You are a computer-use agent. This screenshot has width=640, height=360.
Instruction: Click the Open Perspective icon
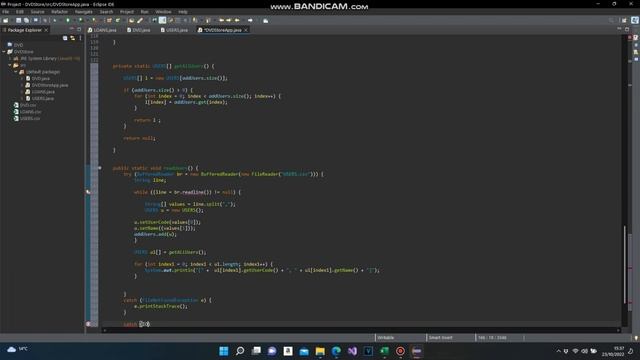(624, 20)
